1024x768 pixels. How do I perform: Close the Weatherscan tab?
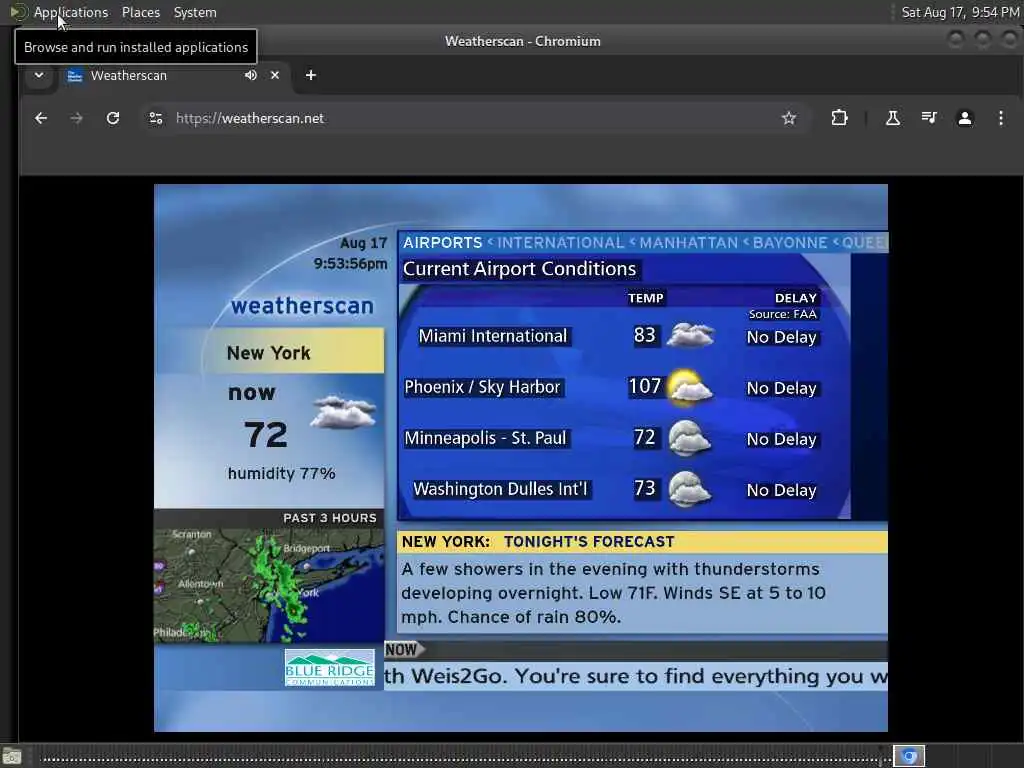[275, 75]
